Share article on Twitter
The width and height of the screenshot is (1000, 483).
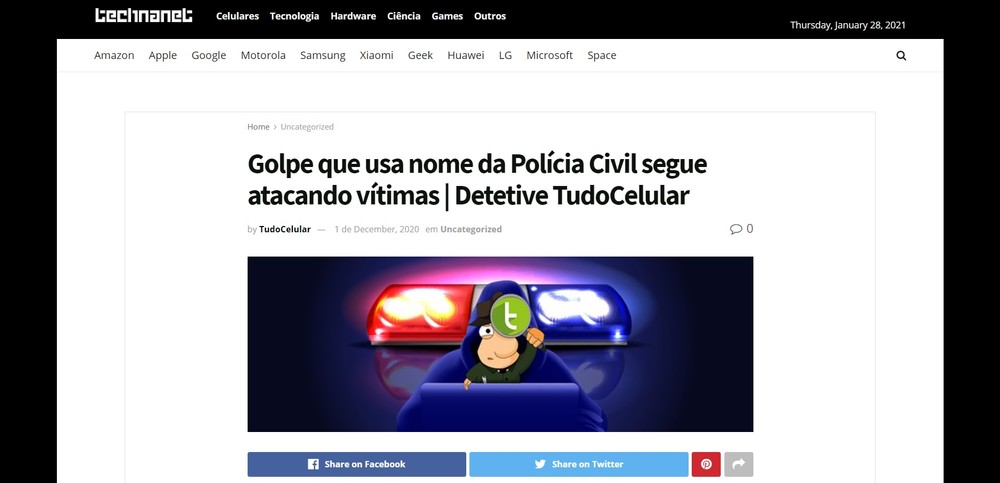pyautogui.click(x=578, y=464)
